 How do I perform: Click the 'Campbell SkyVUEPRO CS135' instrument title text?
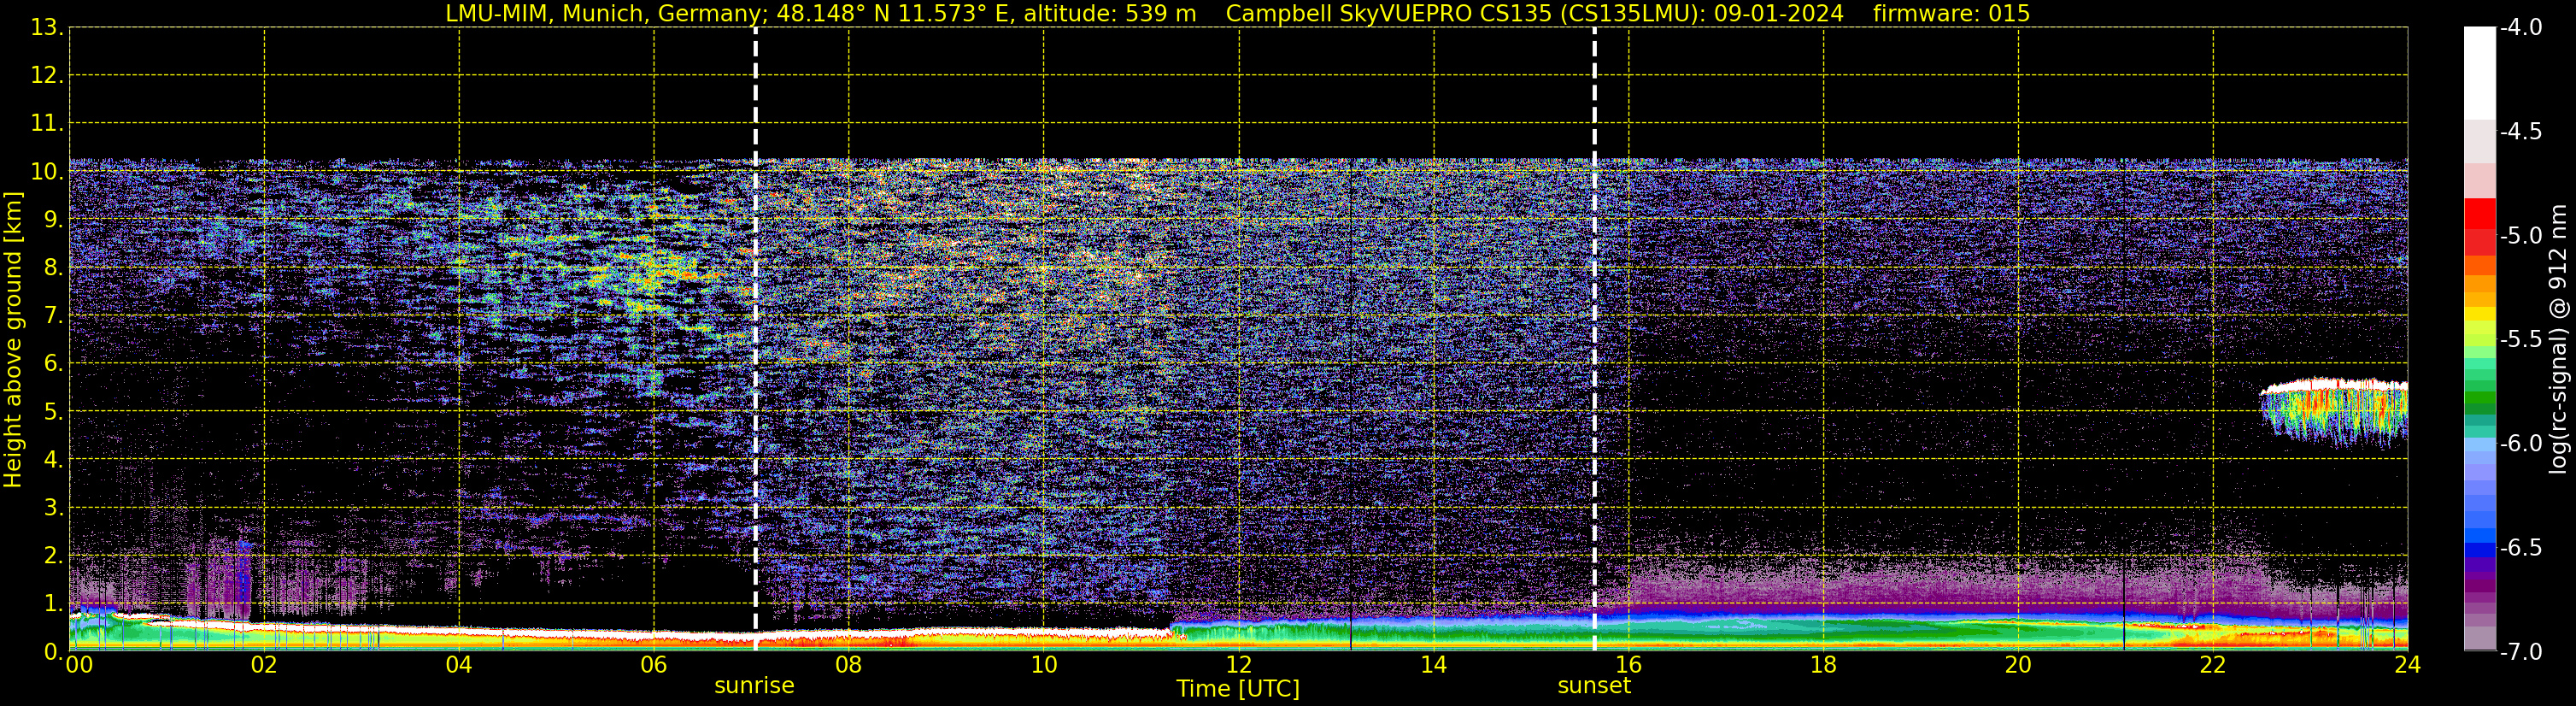1388,13
